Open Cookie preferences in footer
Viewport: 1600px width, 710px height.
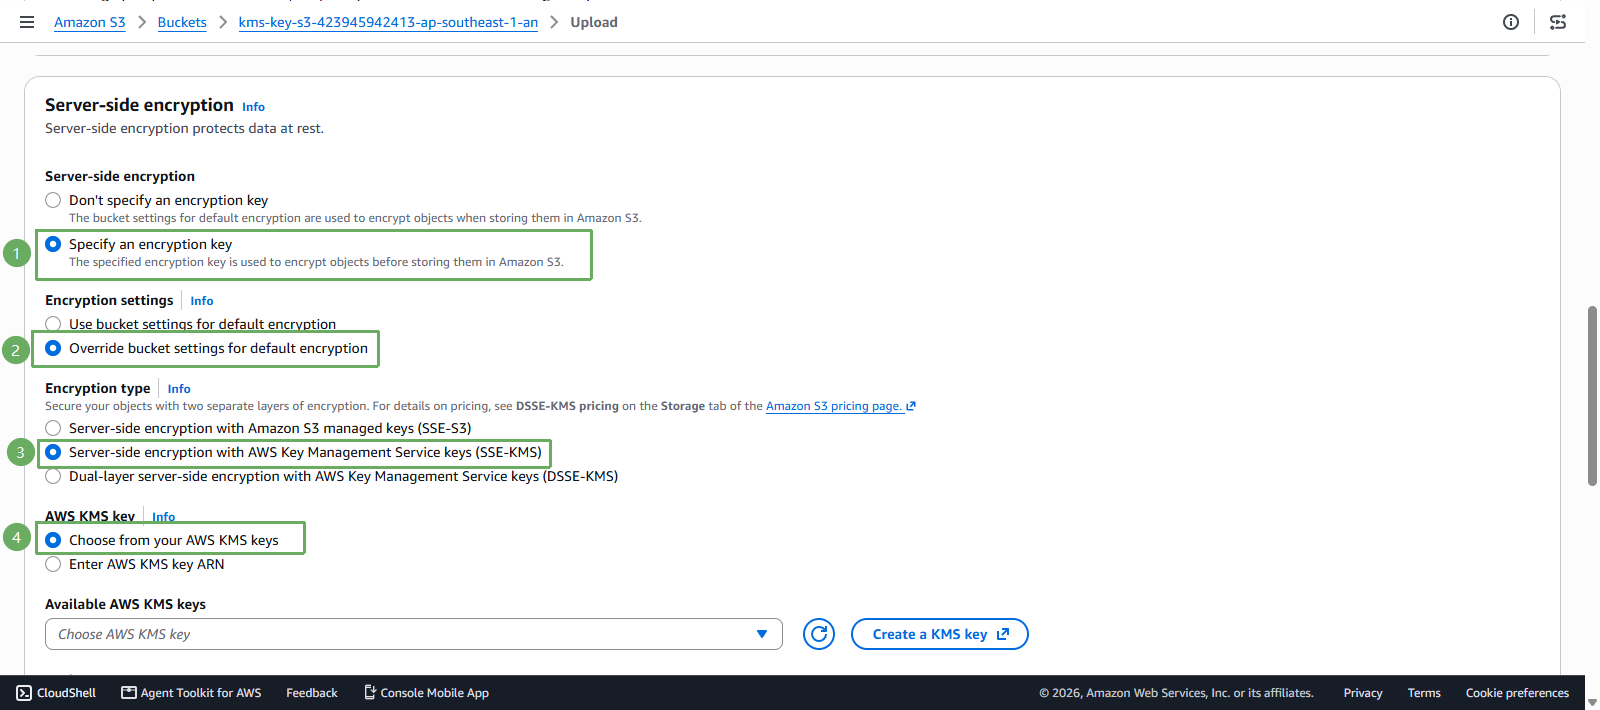click(x=1517, y=693)
